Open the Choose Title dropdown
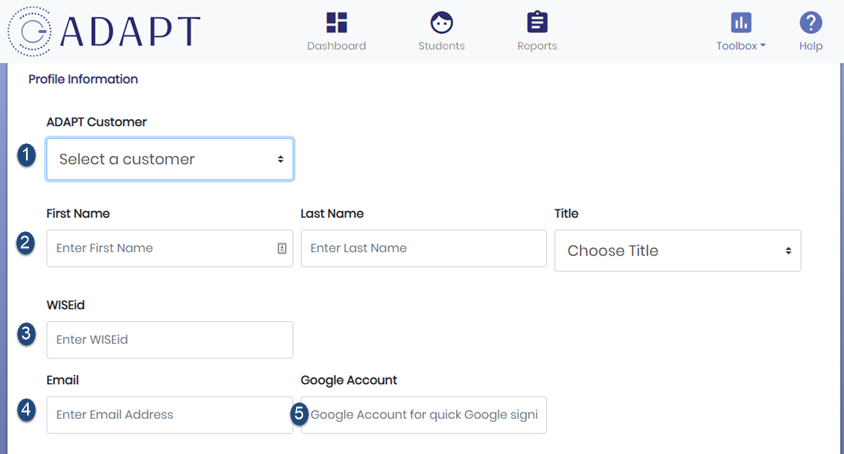844x454 pixels. (x=677, y=250)
